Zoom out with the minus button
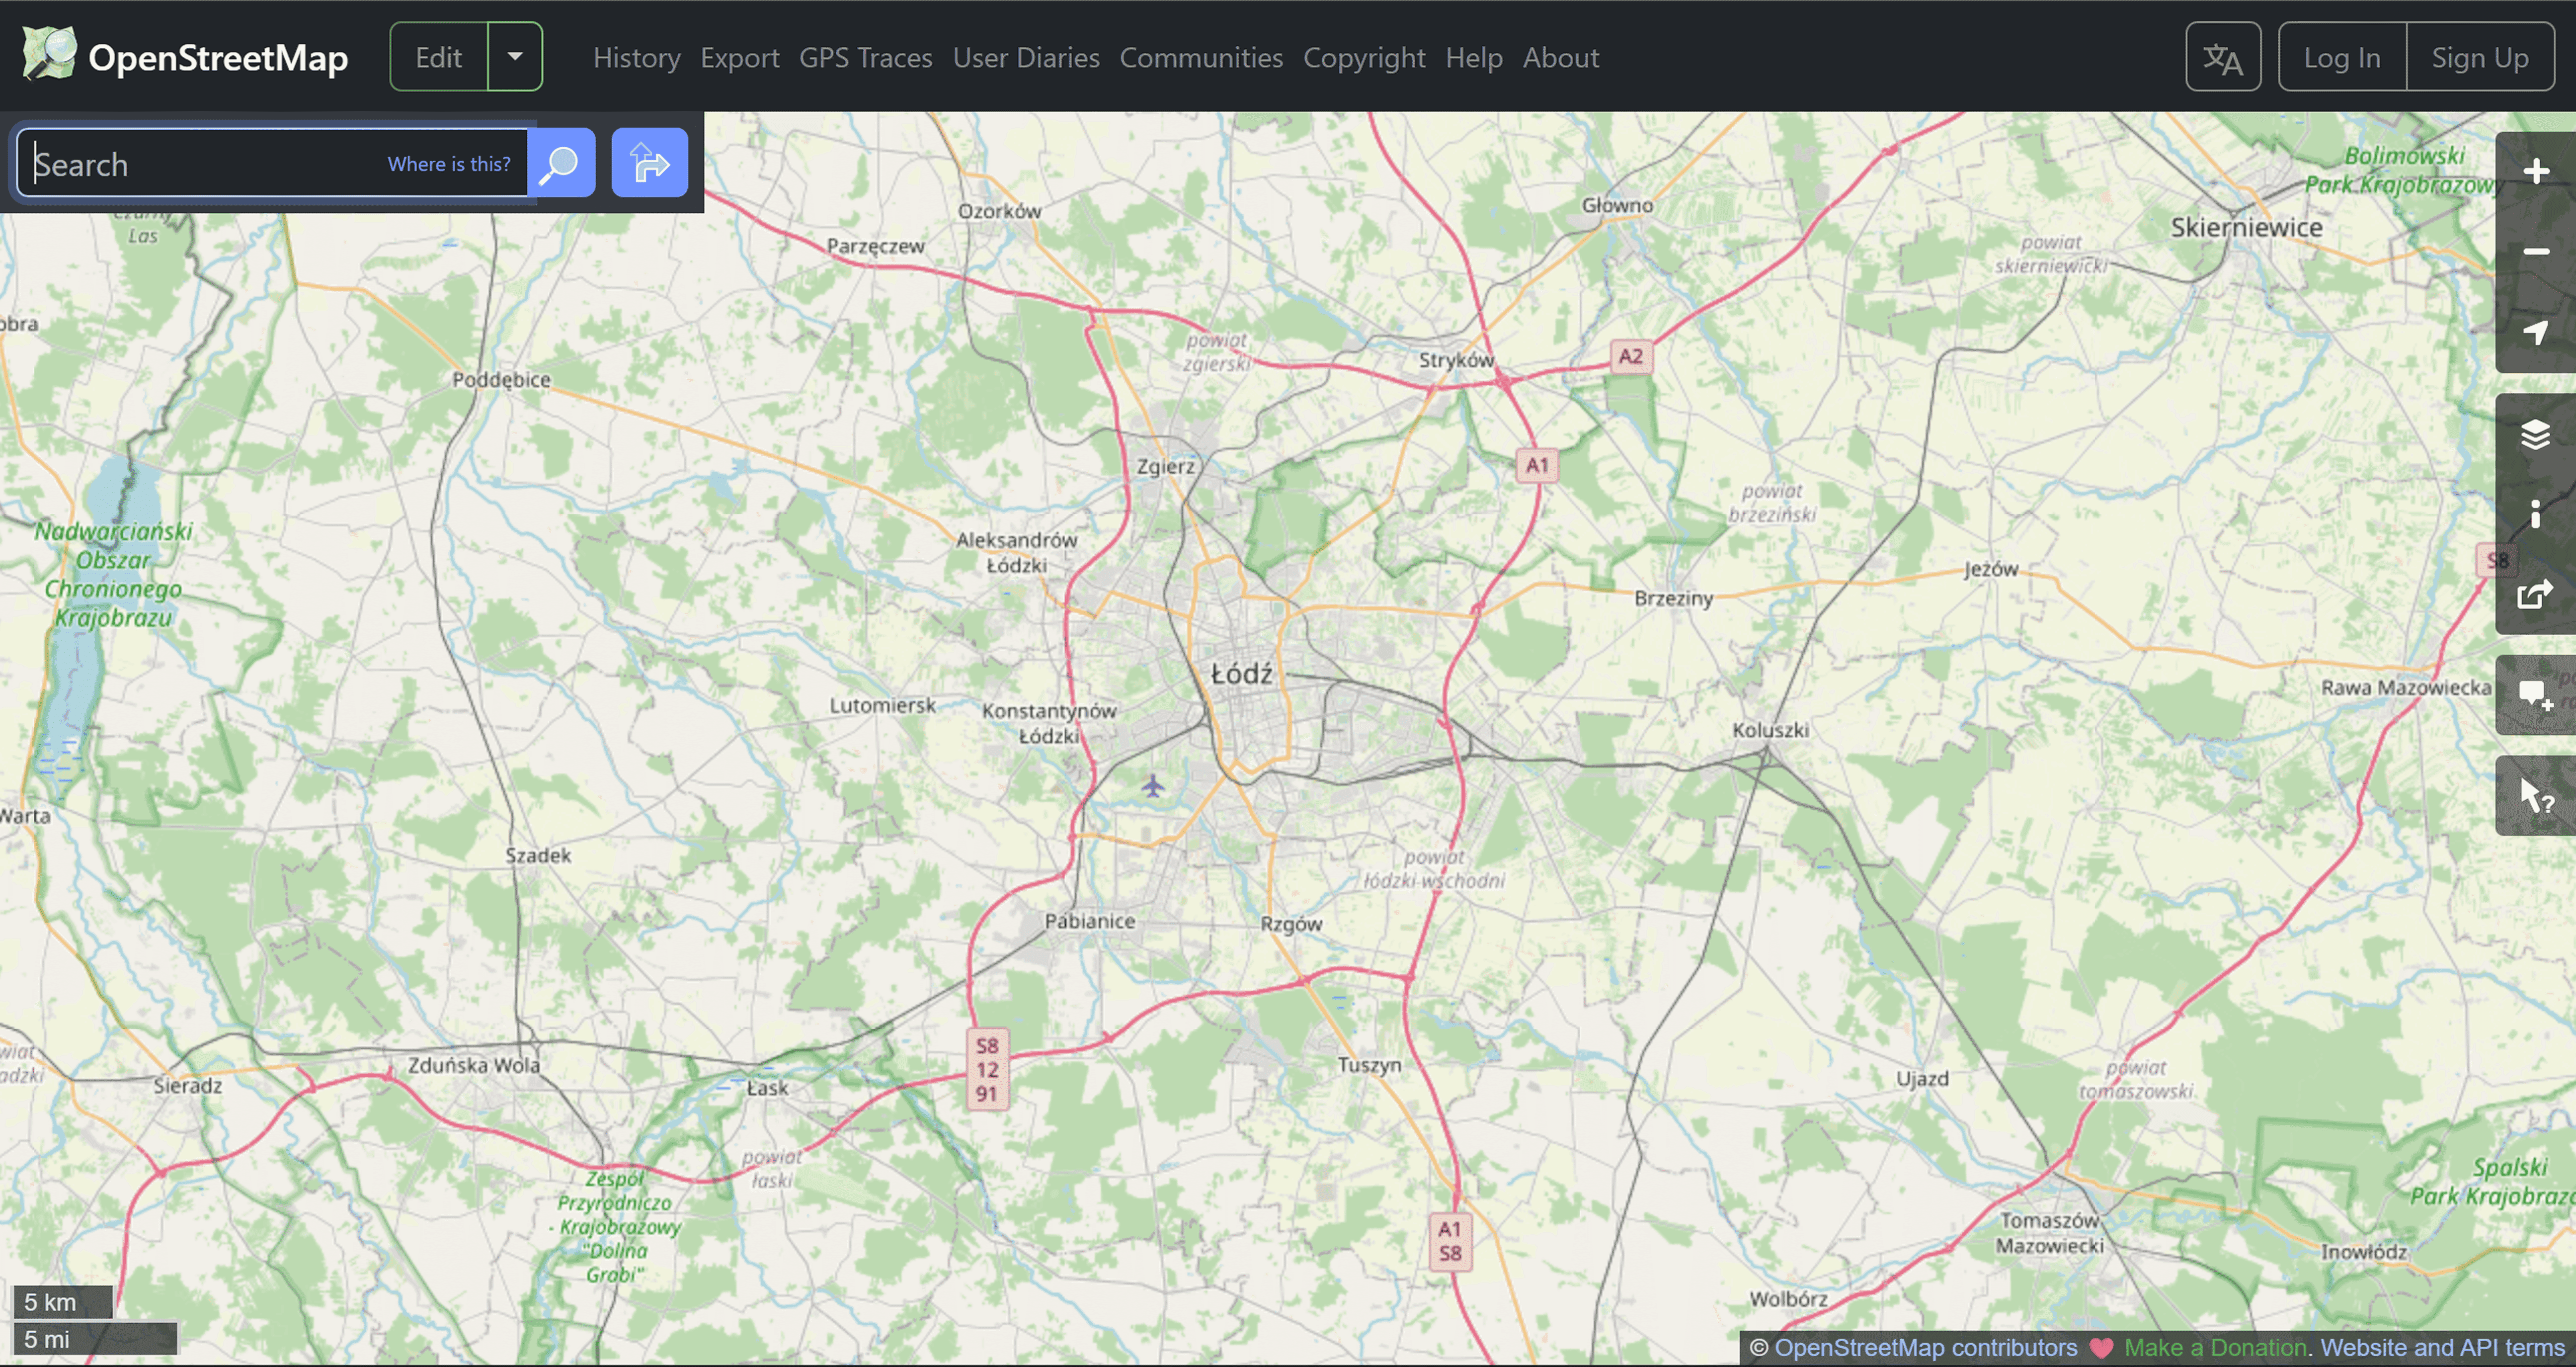Viewport: 2576px width, 1367px height. (x=2535, y=252)
